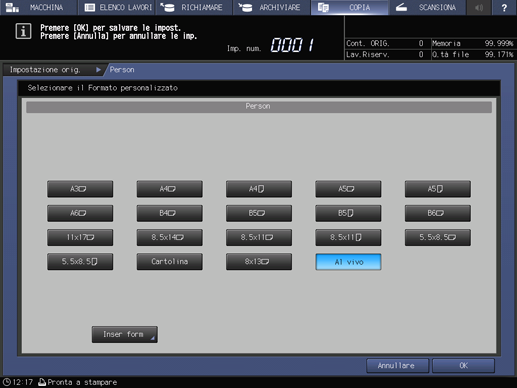Click the Cont. ORIG. counter

click(385, 43)
